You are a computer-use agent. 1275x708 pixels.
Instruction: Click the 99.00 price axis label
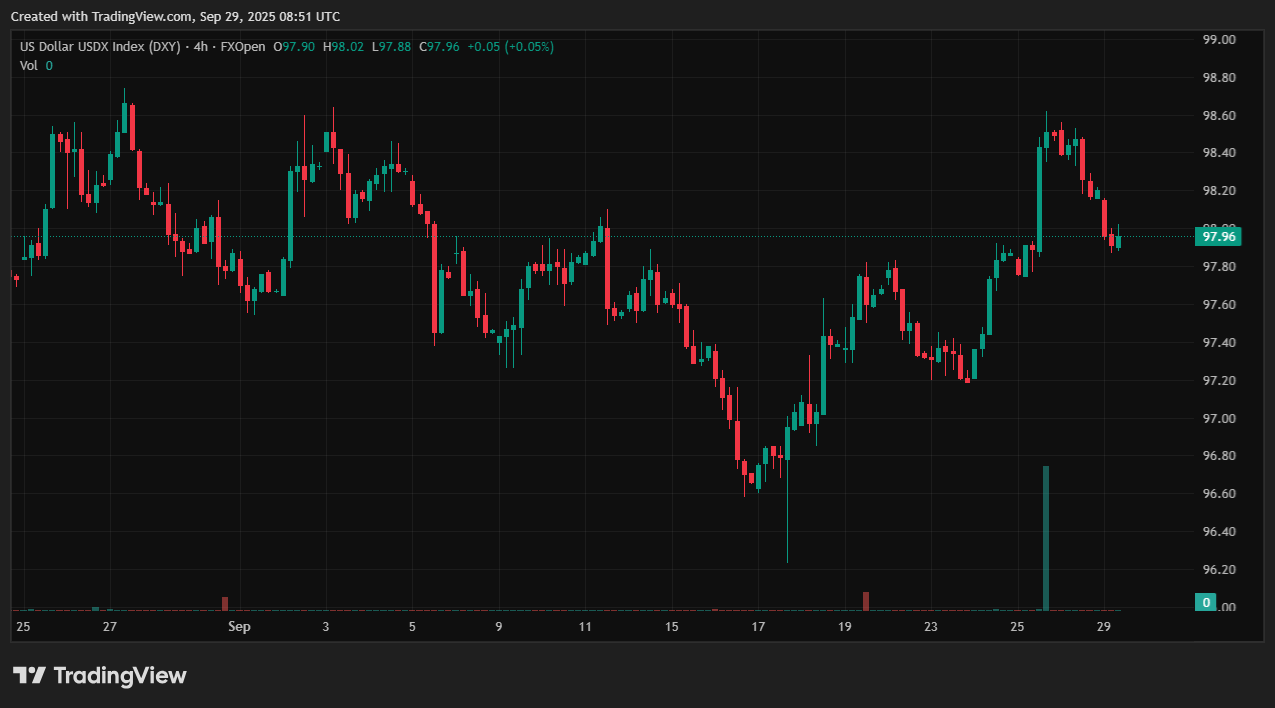click(1219, 40)
